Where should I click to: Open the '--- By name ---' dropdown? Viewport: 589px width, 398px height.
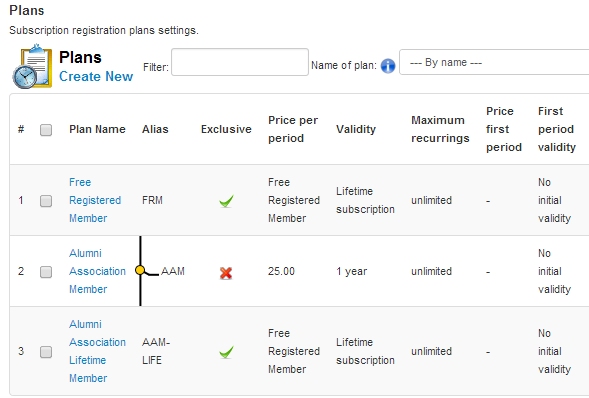pyautogui.click(x=494, y=62)
